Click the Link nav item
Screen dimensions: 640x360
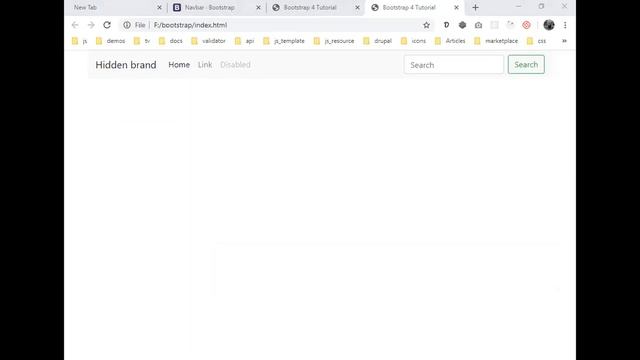point(205,64)
